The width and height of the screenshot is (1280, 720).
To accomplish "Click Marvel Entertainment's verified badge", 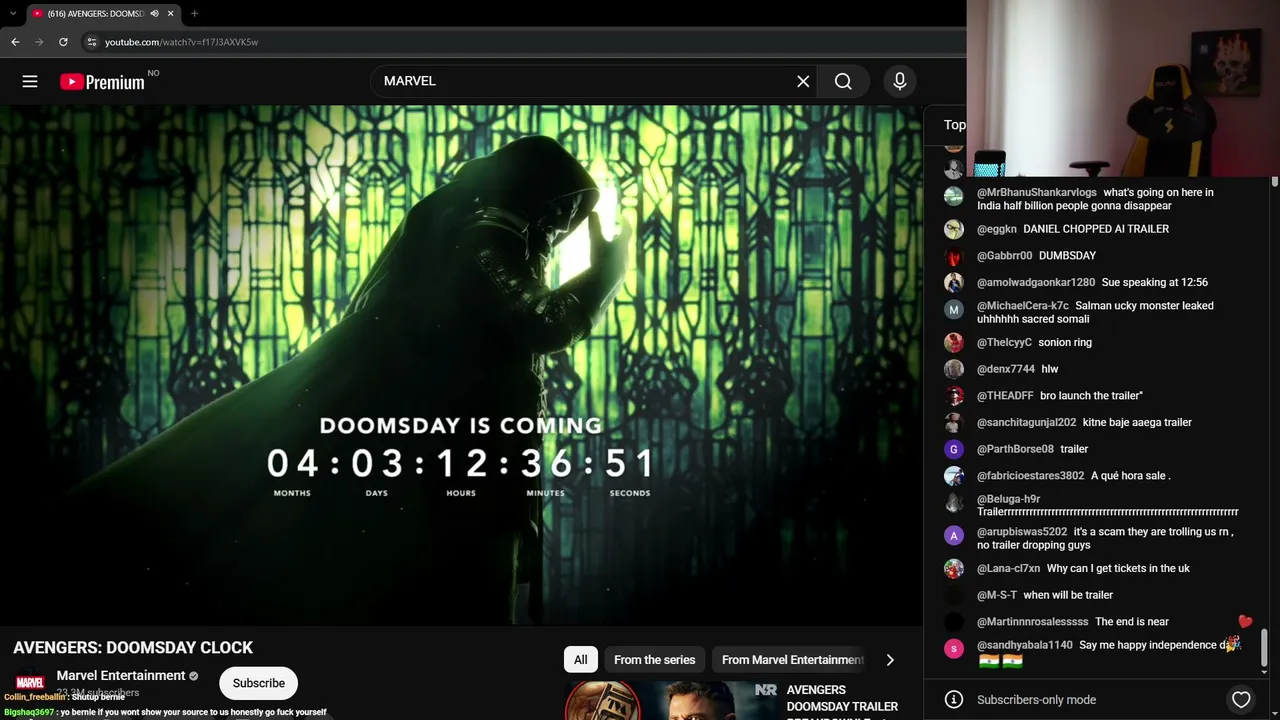I will 194,676.
